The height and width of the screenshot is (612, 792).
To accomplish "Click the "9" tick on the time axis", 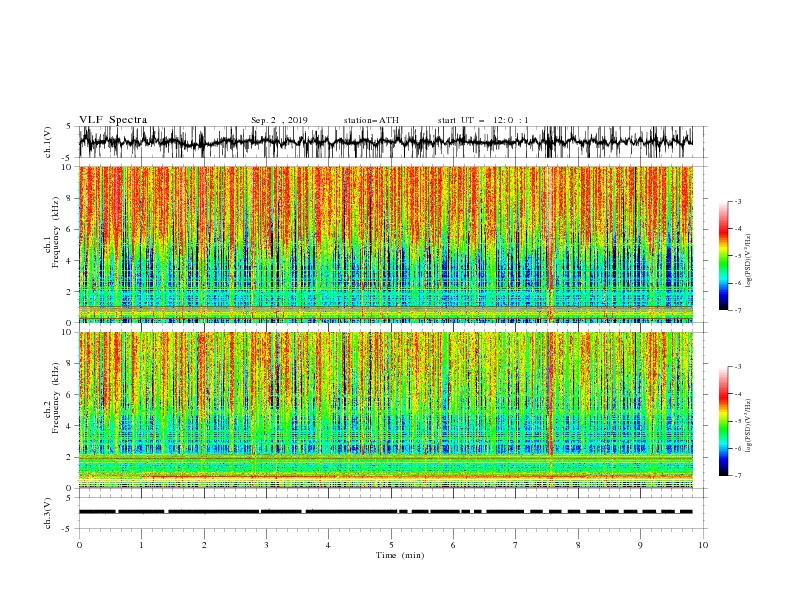I will 640,545.
